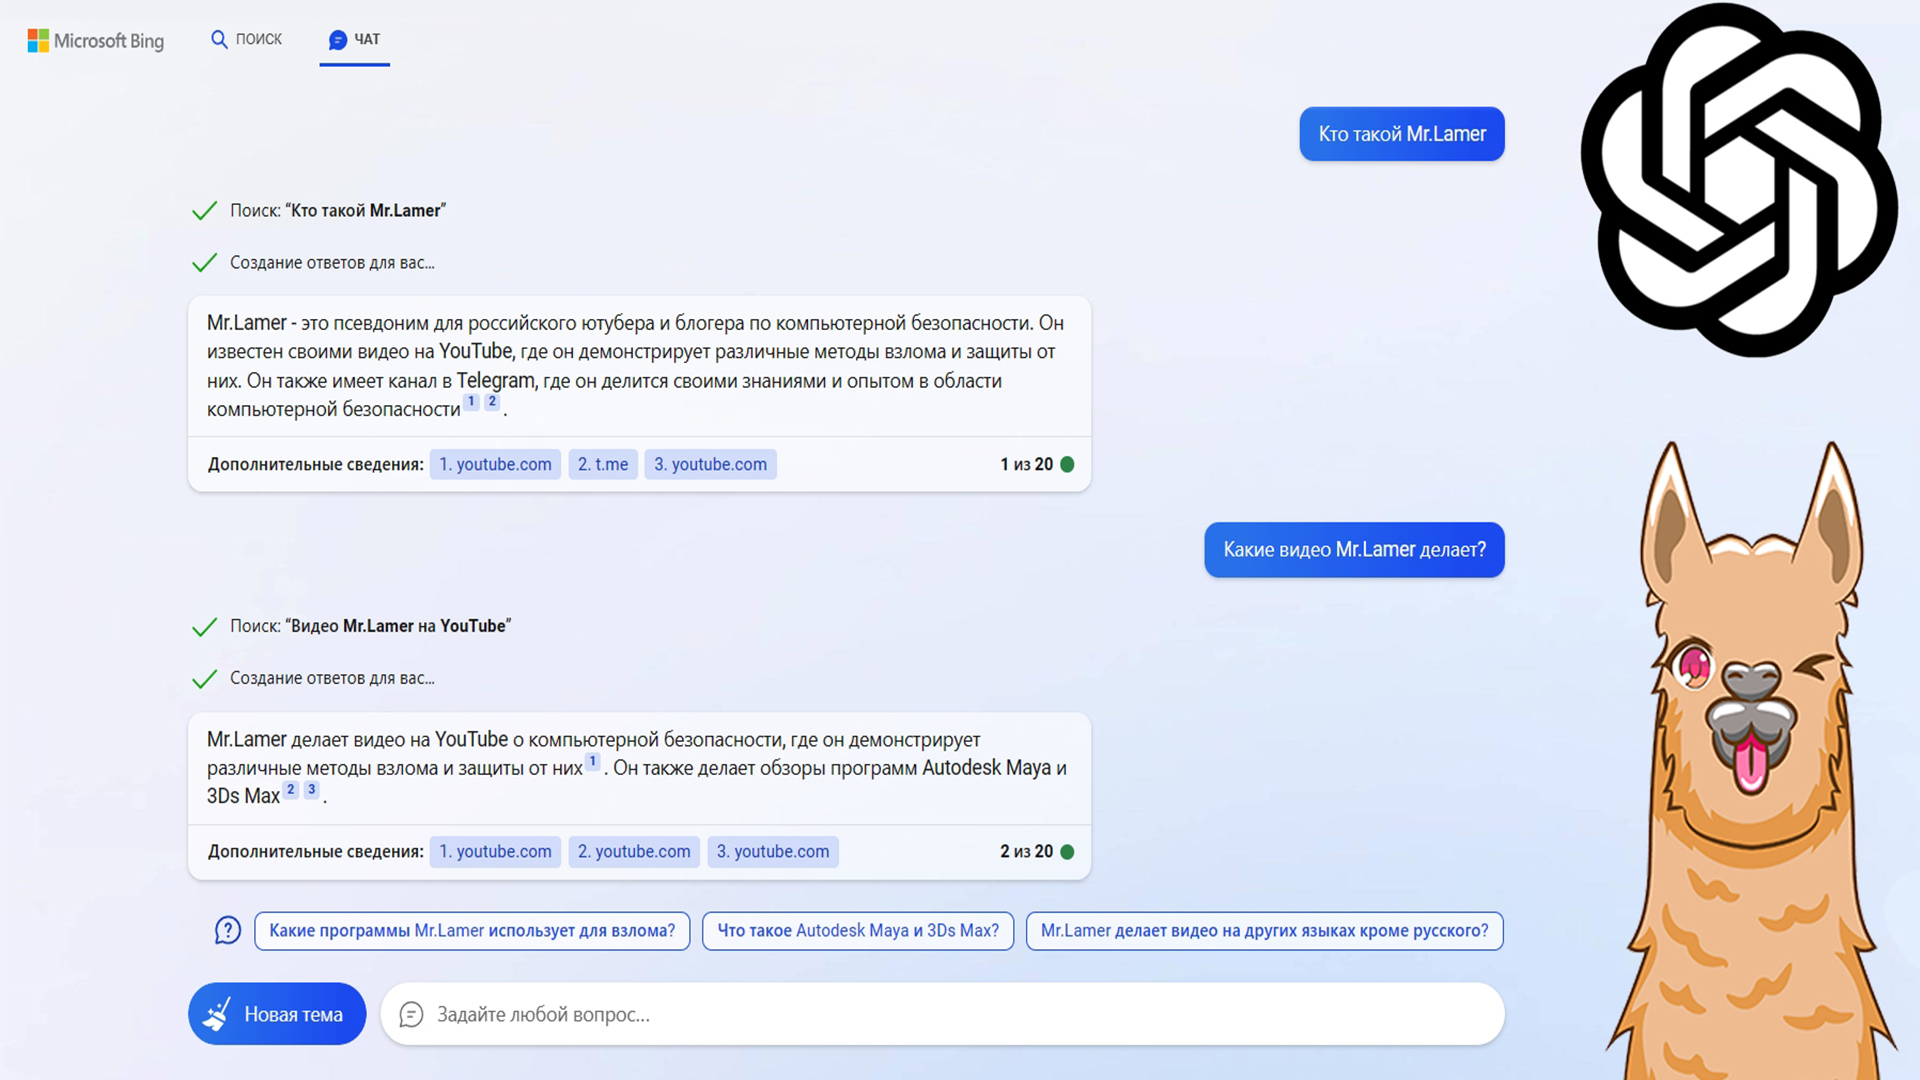Select suggestion about видео на других языках
The width and height of the screenshot is (1920, 1080).
pyautogui.click(x=1264, y=930)
